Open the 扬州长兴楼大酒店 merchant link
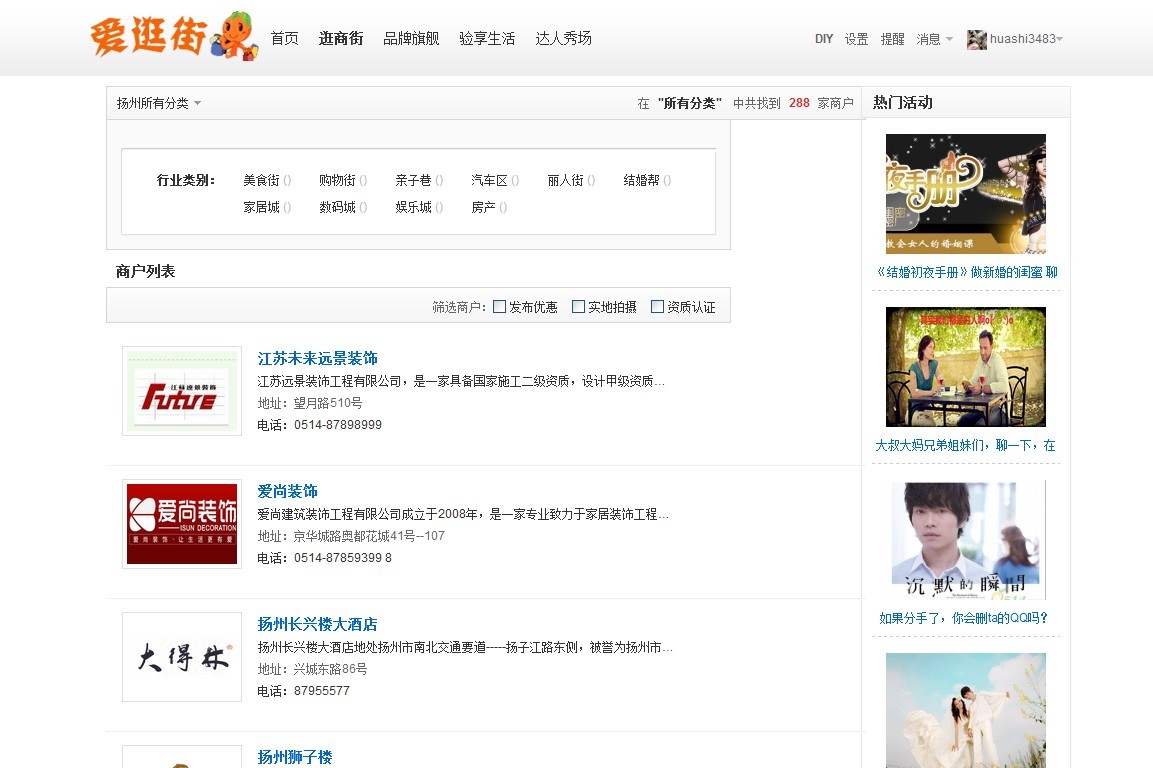Viewport: 1153px width, 768px height. click(318, 625)
